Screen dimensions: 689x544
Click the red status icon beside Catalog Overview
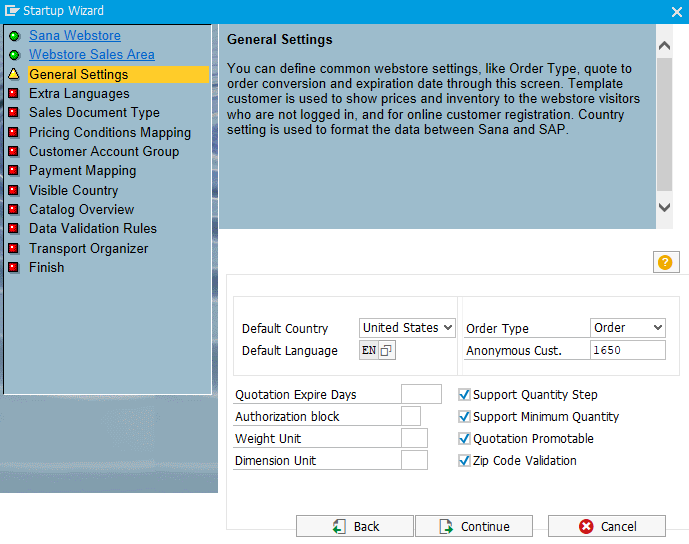[14, 209]
